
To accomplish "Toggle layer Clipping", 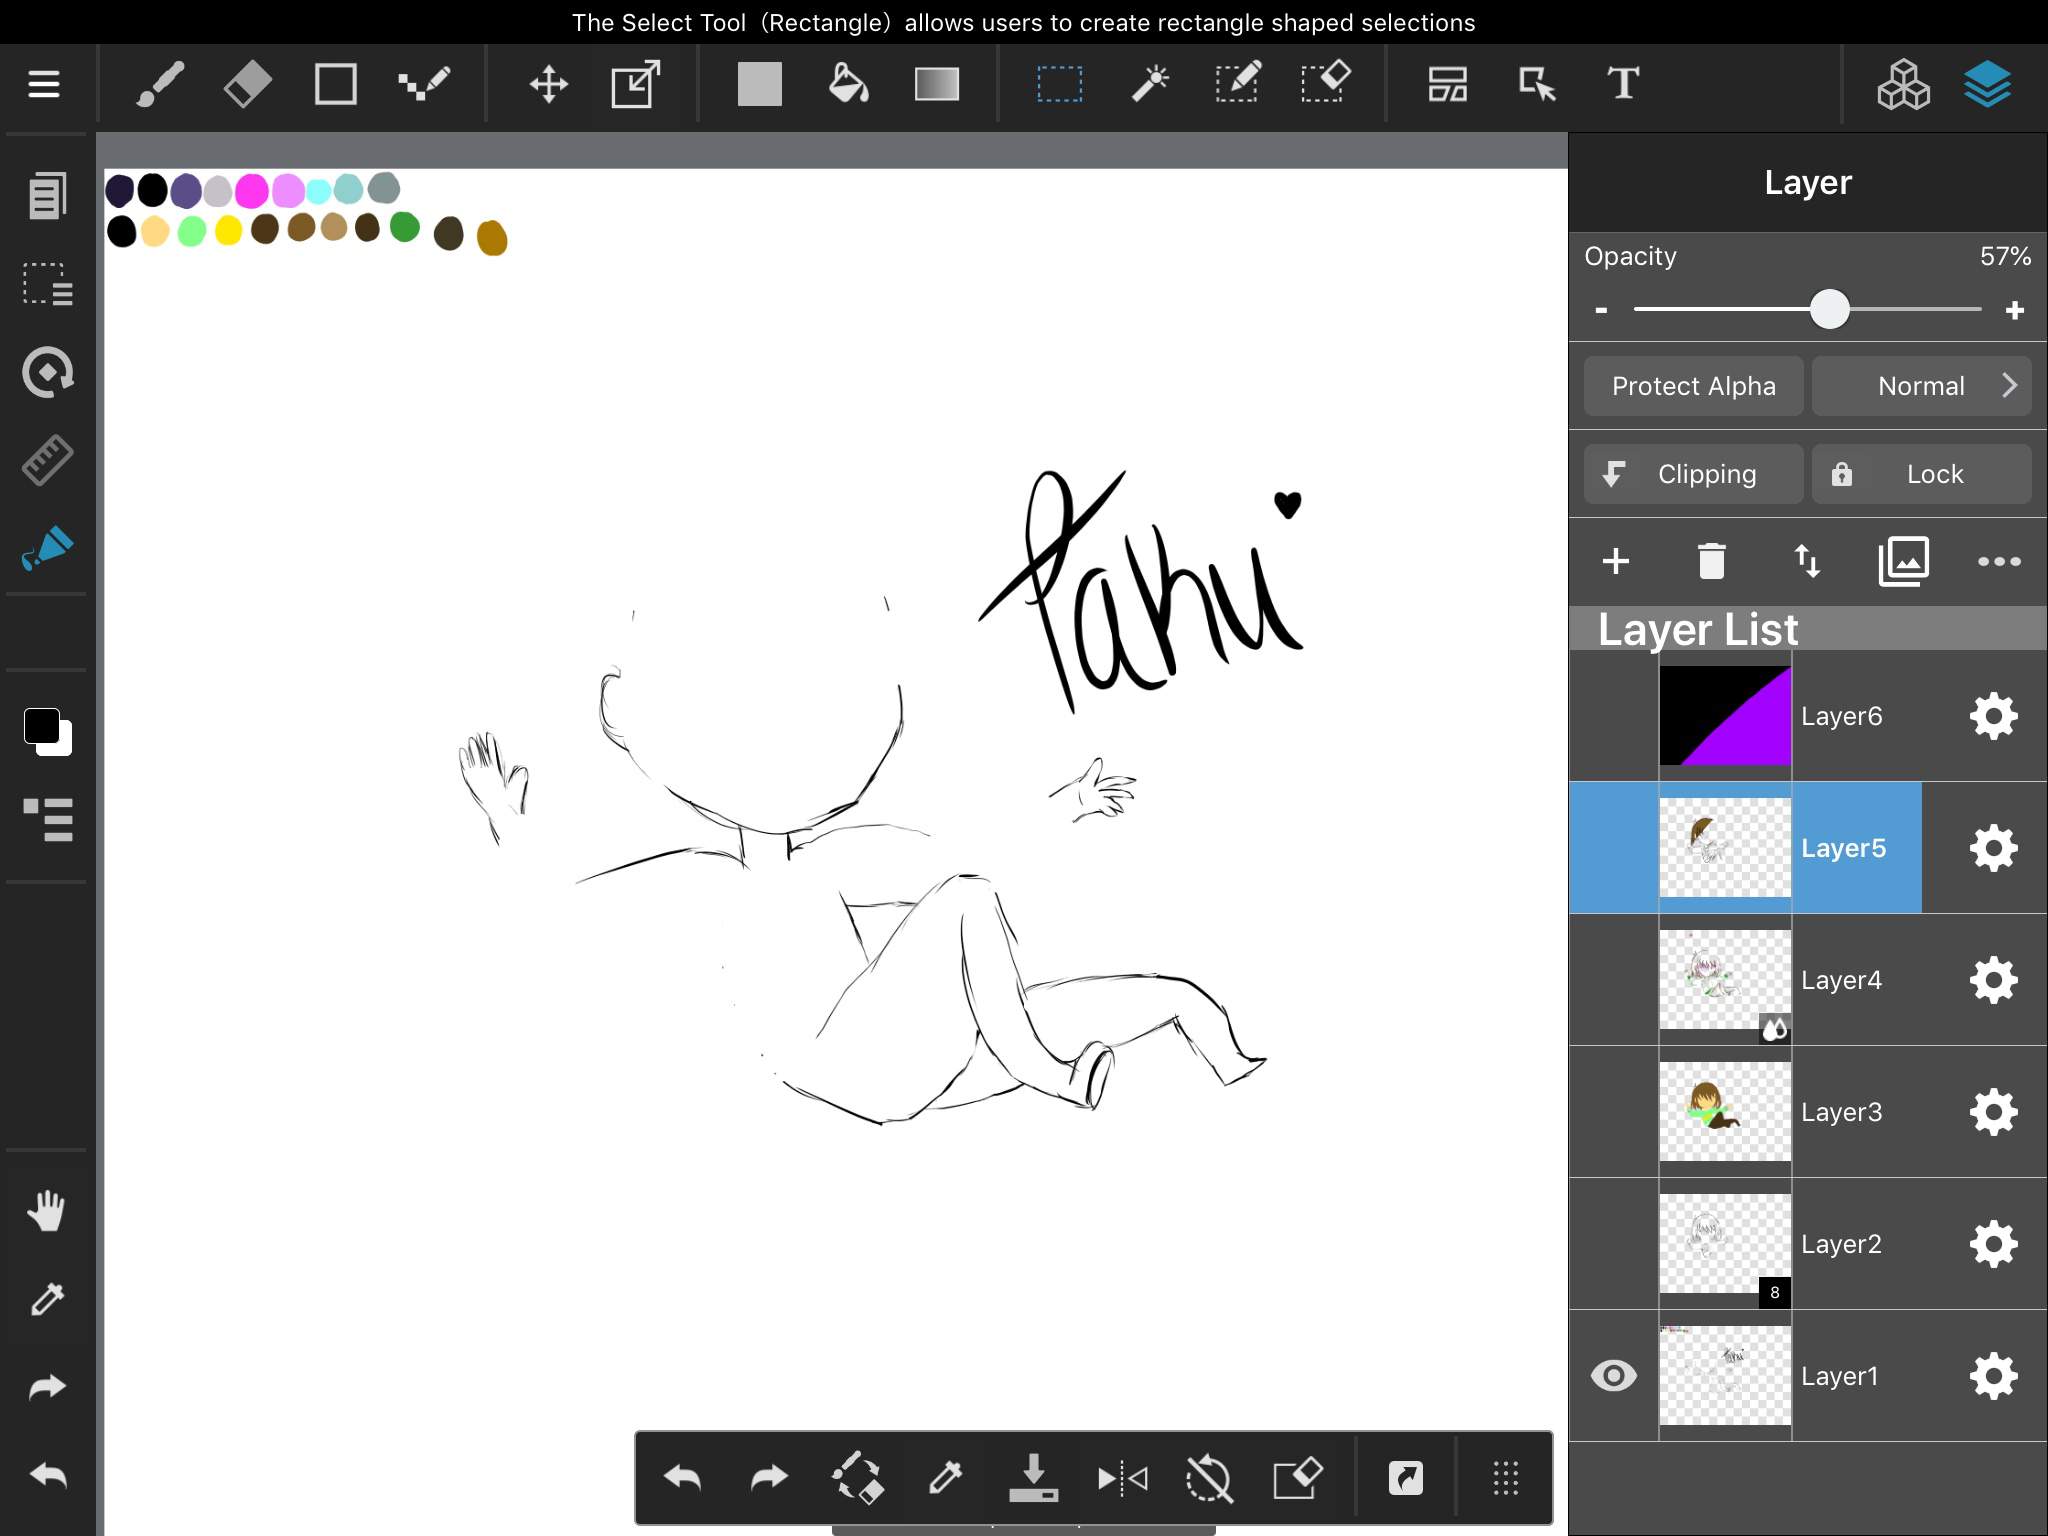I will click(x=1693, y=474).
